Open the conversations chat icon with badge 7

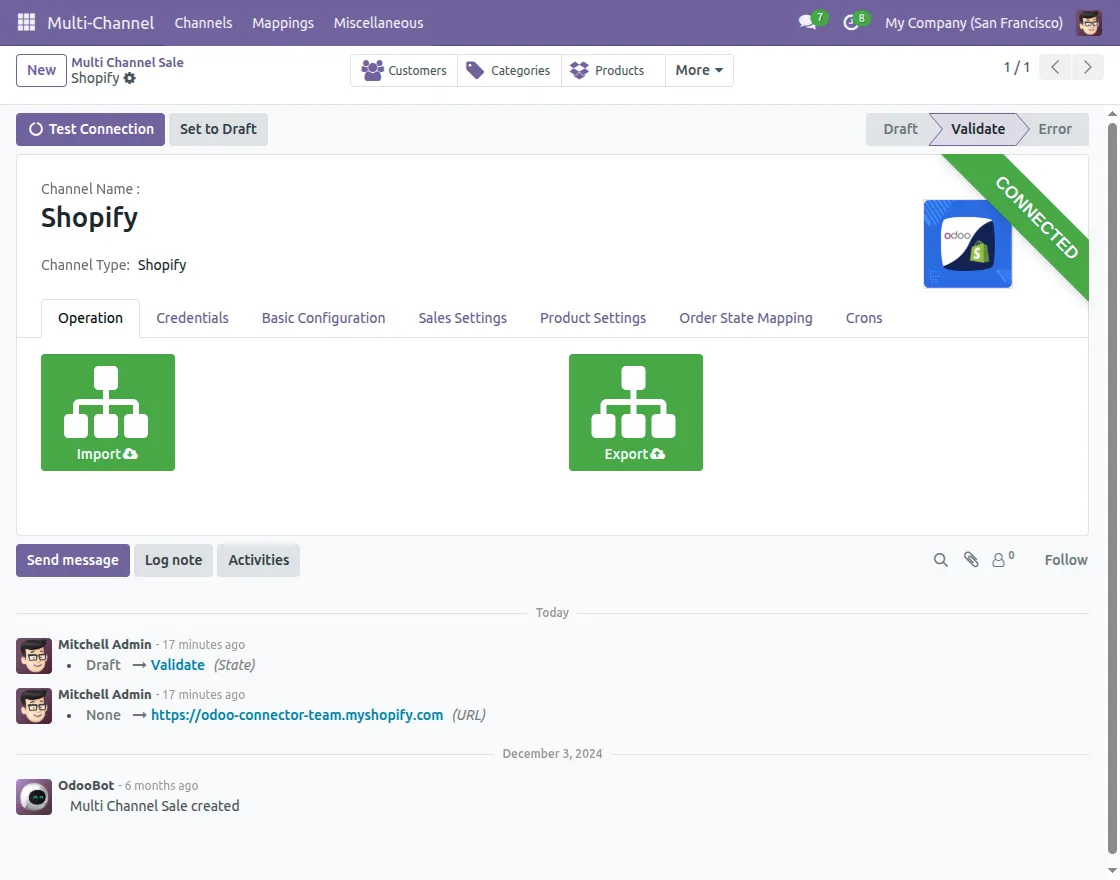click(x=812, y=21)
